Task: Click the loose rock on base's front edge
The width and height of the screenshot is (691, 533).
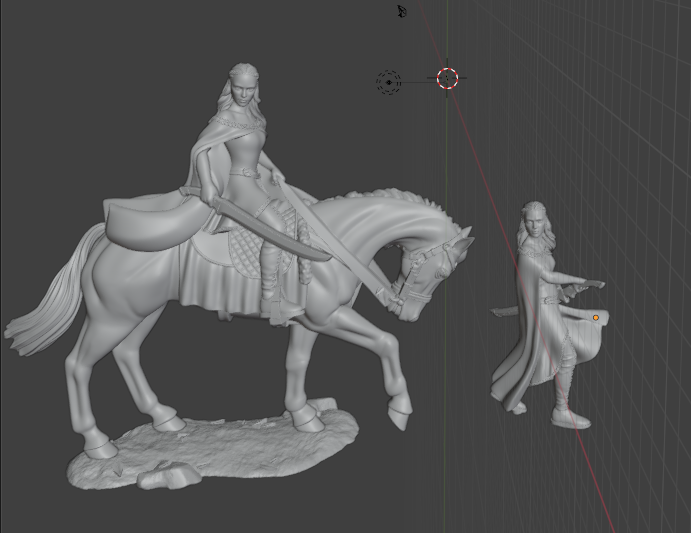Action: pyautogui.click(x=160, y=478)
